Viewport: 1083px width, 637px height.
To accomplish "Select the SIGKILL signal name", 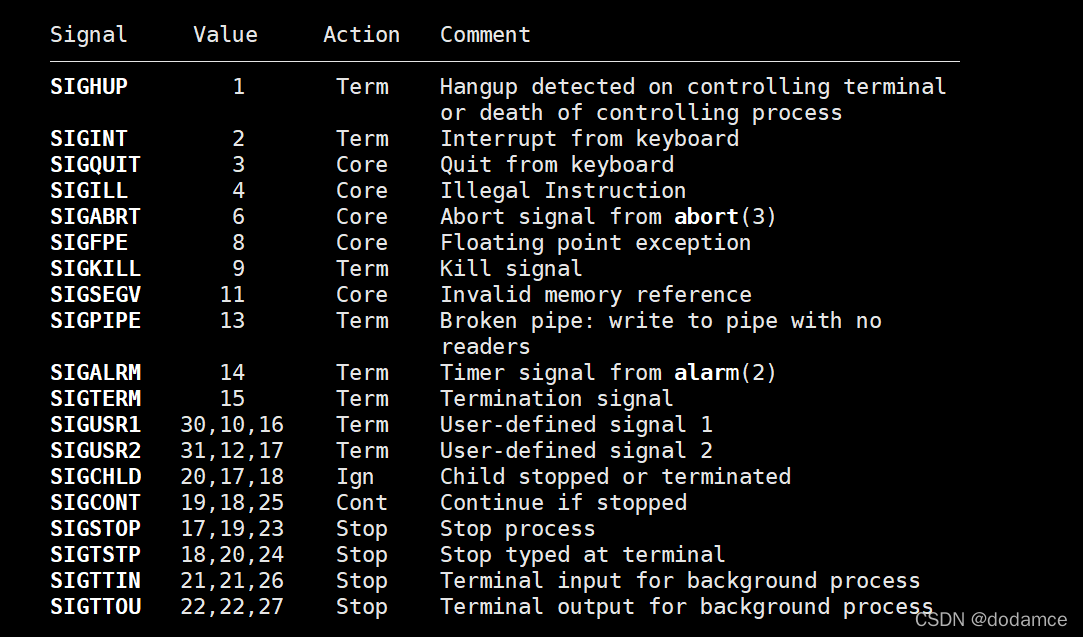I will pos(95,268).
